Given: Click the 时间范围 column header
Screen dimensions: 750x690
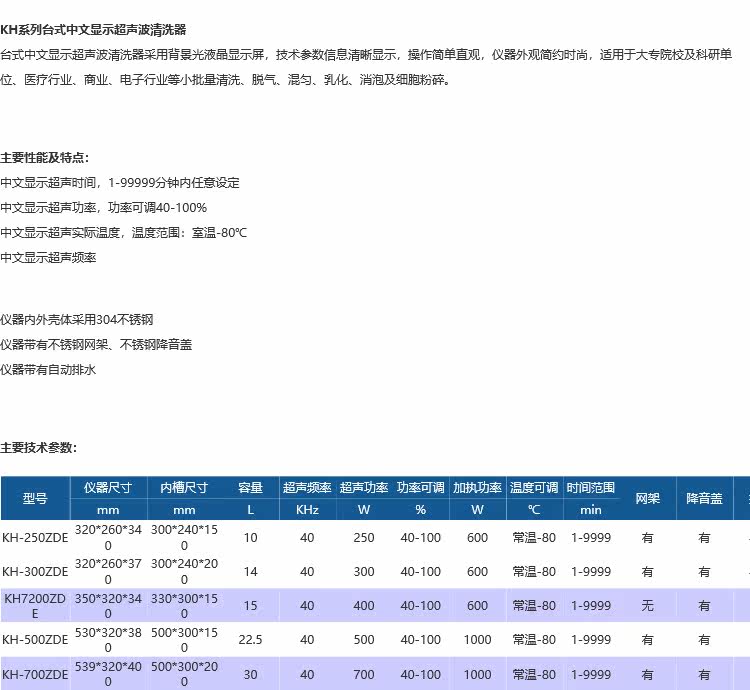Looking at the screenshot, I should pyautogui.click(x=591, y=488).
